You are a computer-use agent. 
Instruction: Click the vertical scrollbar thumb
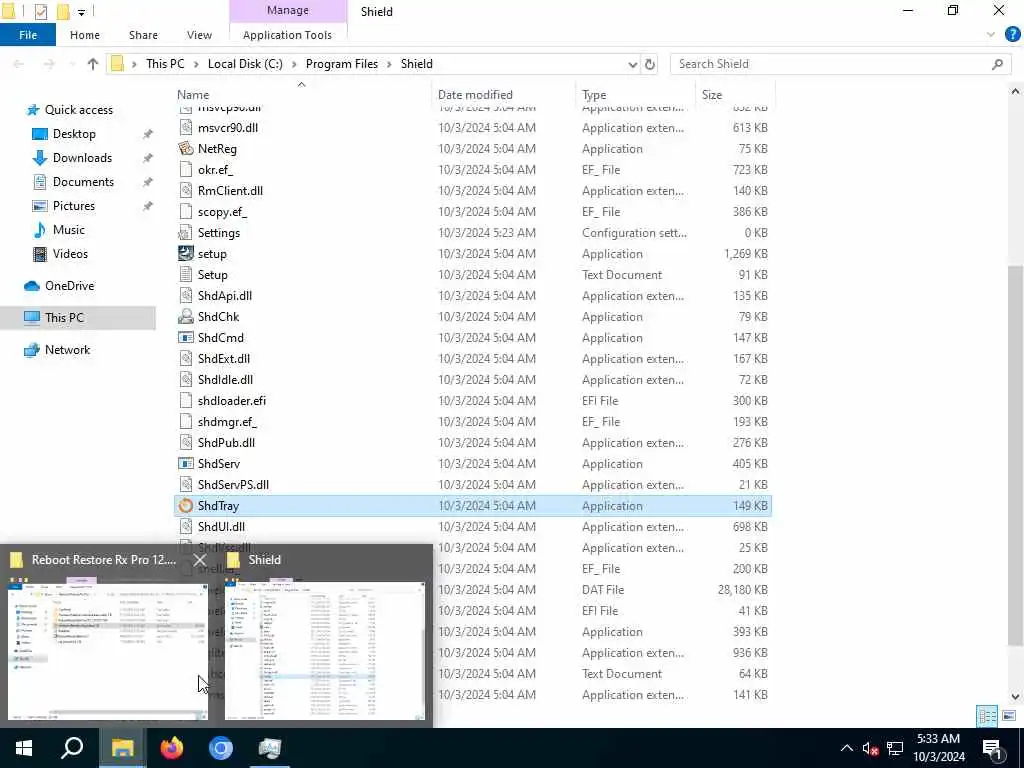pyautogui.click(x=1015, y=456)
